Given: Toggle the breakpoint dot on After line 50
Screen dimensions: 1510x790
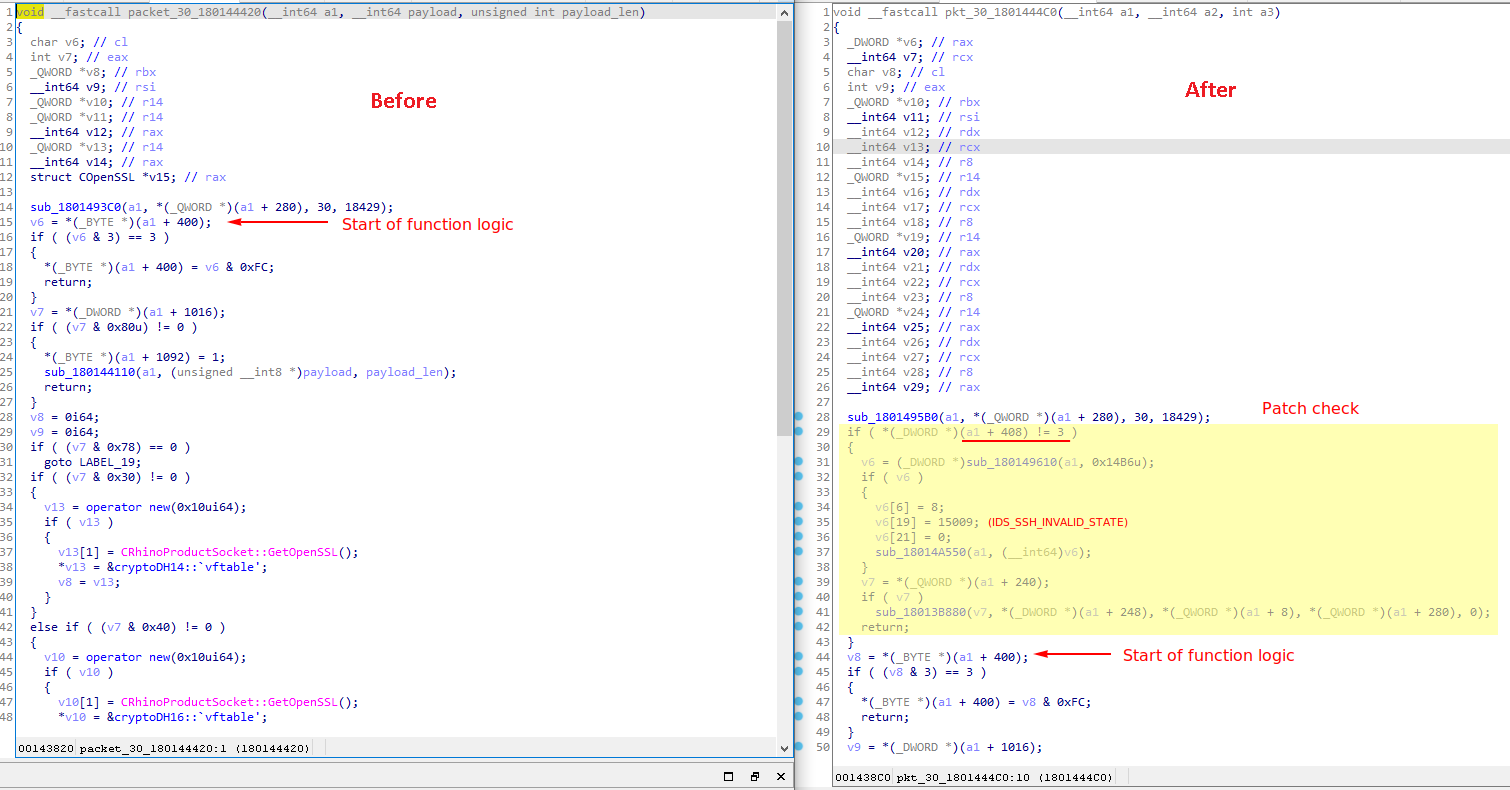Looking at the screenshot, I should 799,747.
